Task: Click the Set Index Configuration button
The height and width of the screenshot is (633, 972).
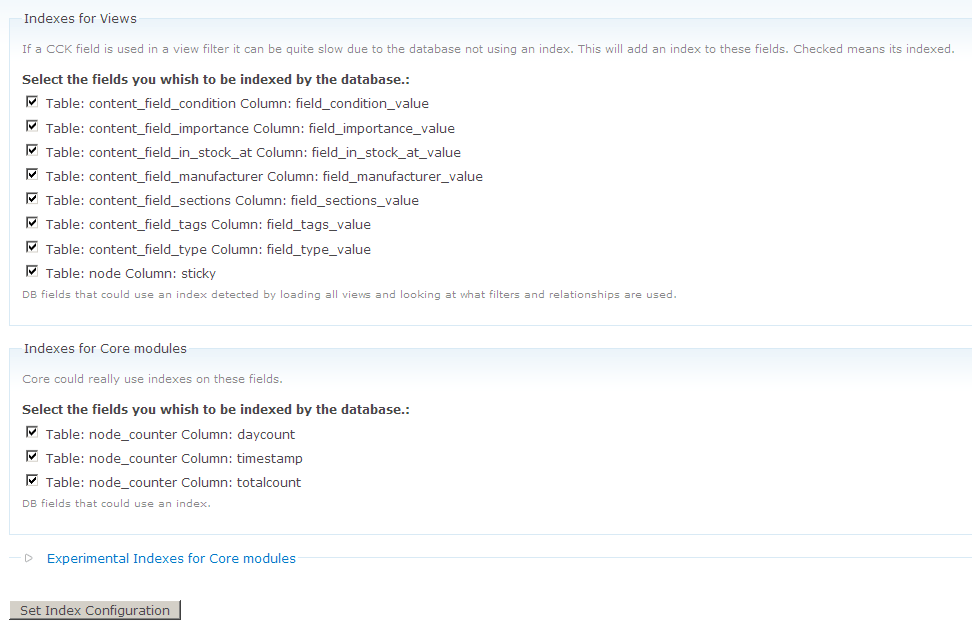Action: pyautogui.click(x=95, y=610)
